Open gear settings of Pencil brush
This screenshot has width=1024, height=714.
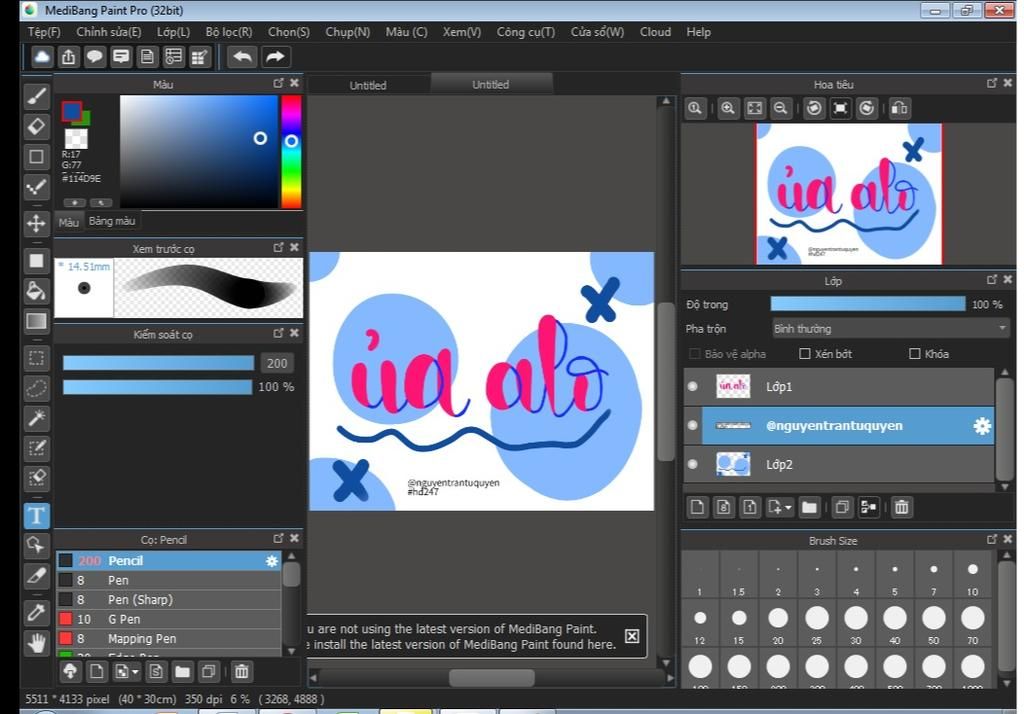[x=272, y=560]
